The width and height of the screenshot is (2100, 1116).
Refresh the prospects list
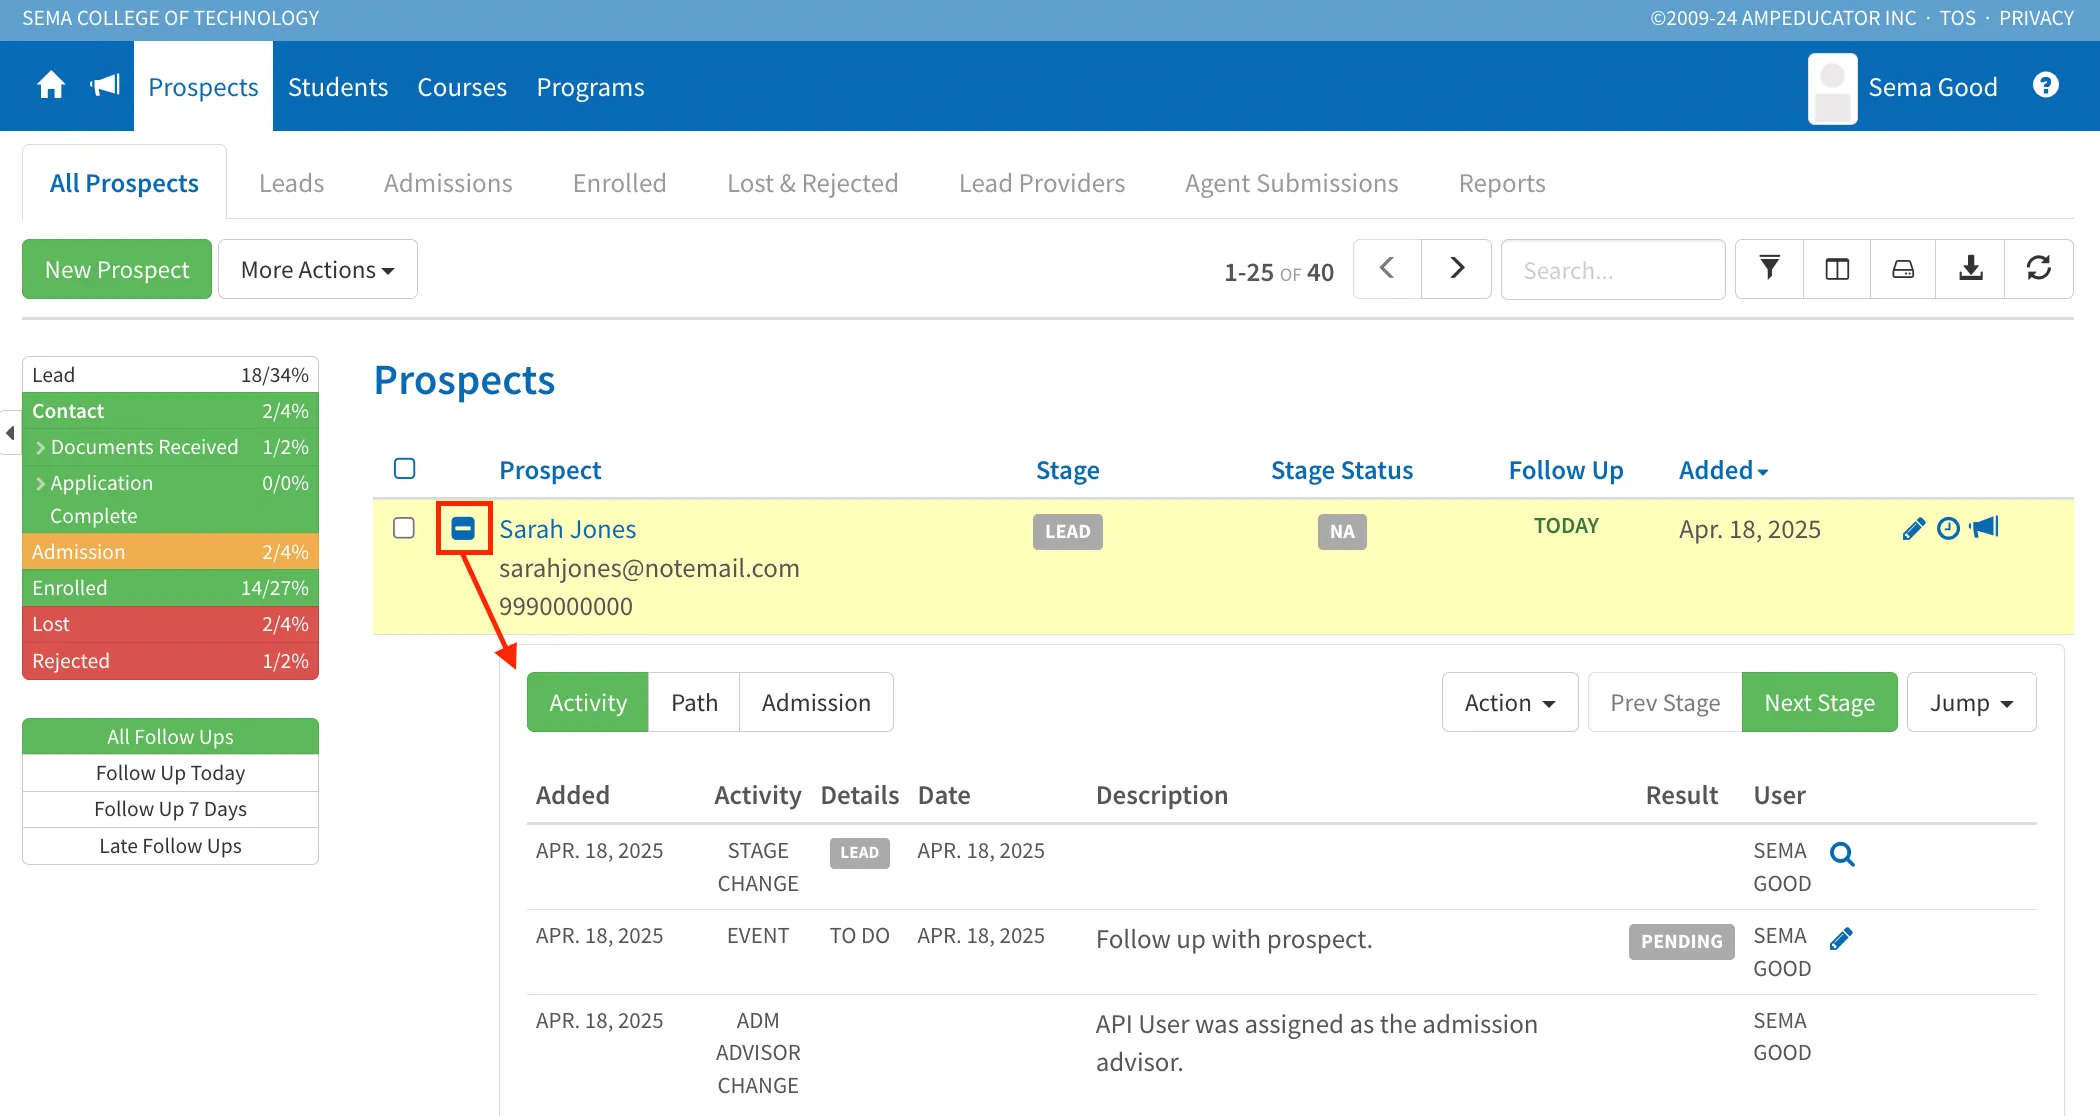tap(2038, 269)
